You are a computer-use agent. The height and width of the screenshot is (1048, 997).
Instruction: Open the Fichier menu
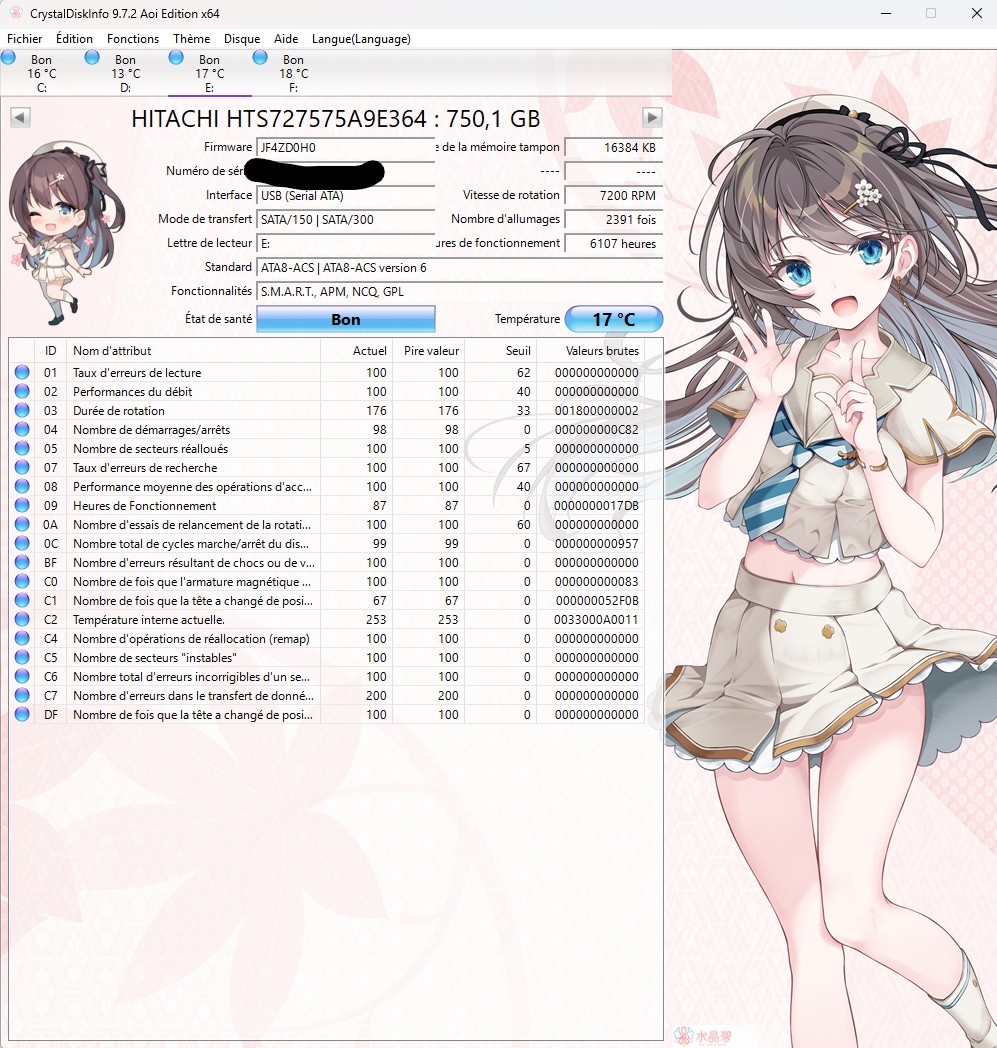[x=25, y=39]
